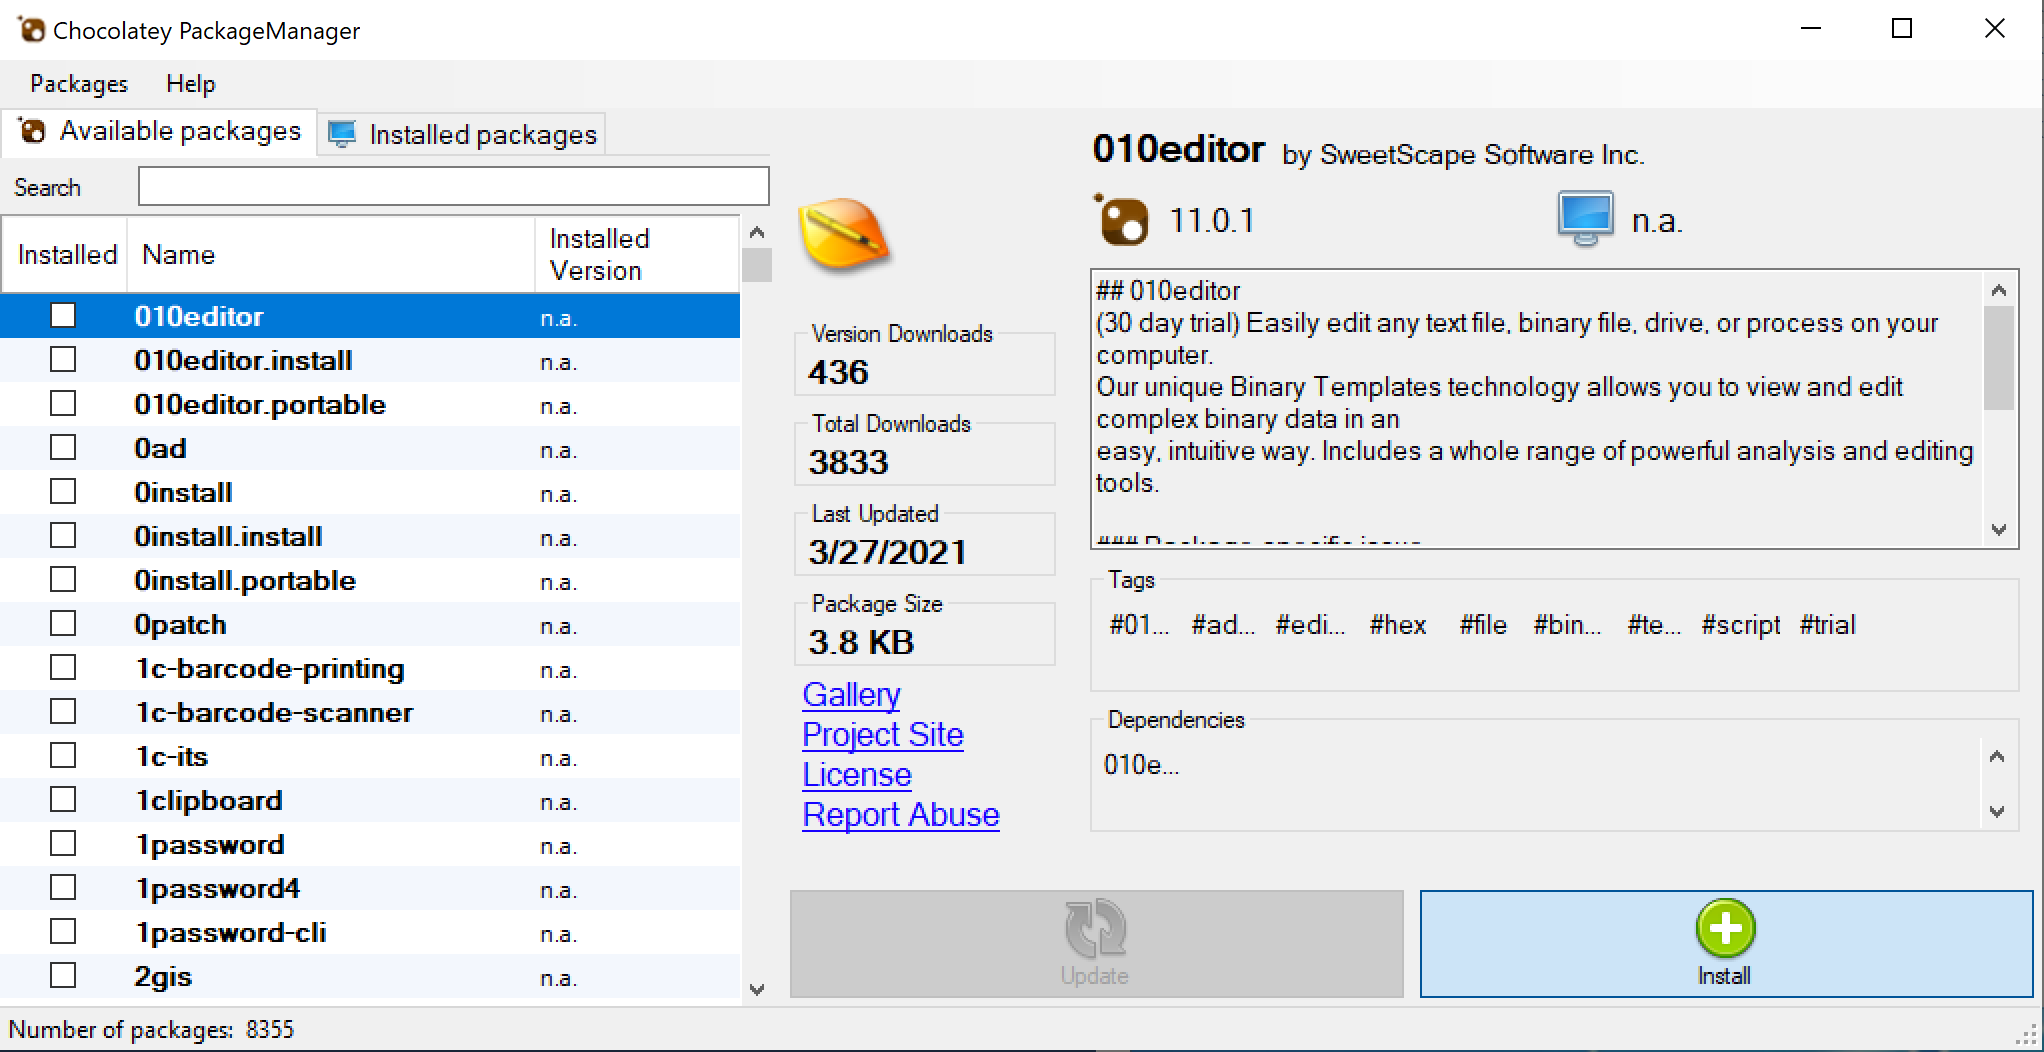Tick the checkbox for 0install
This screenshot has width=2044, height=1052.
[63, 492]
